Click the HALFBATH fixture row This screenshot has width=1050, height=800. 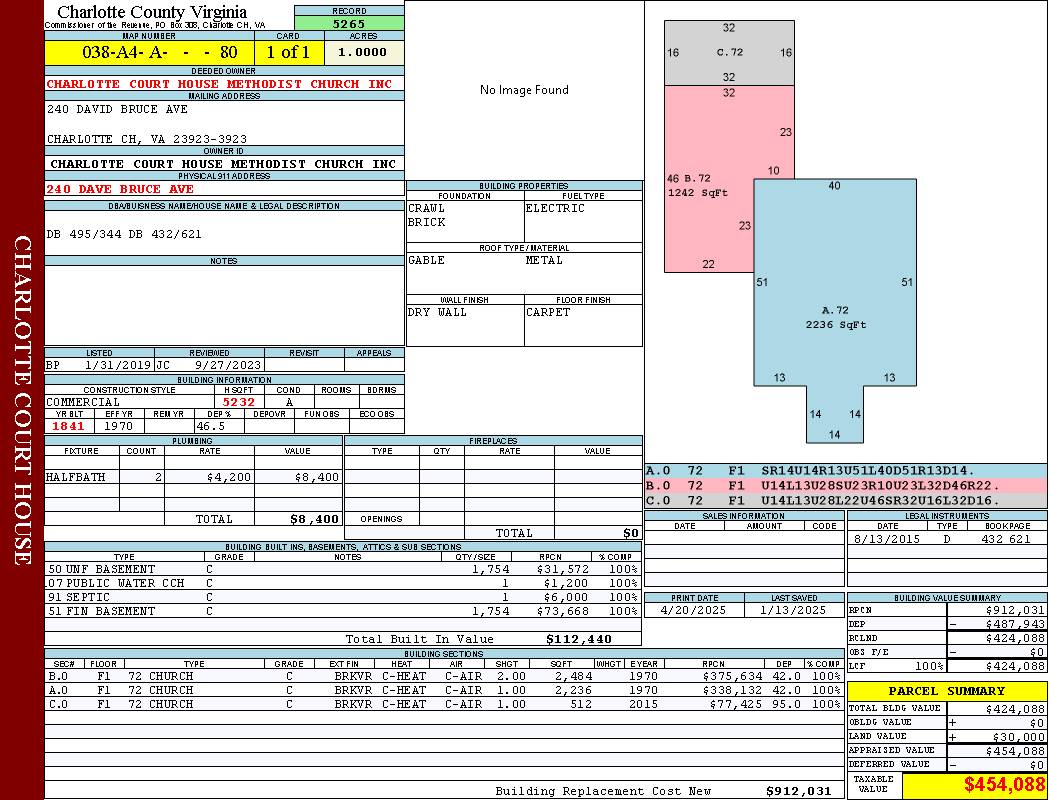click(194, 477)
